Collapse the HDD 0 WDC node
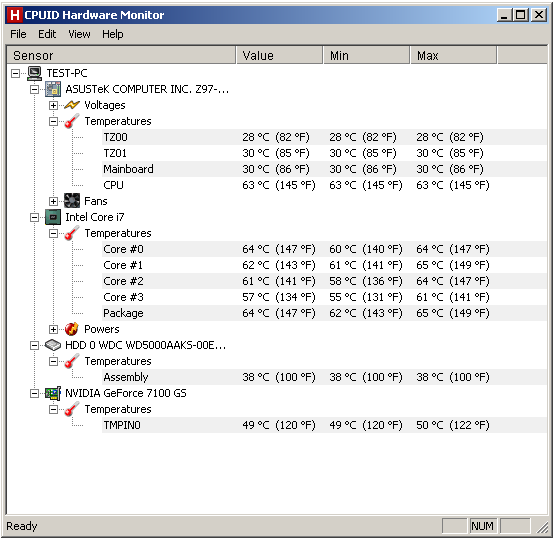Viewport: 557px width, 544px height. [x=34, y=345]
